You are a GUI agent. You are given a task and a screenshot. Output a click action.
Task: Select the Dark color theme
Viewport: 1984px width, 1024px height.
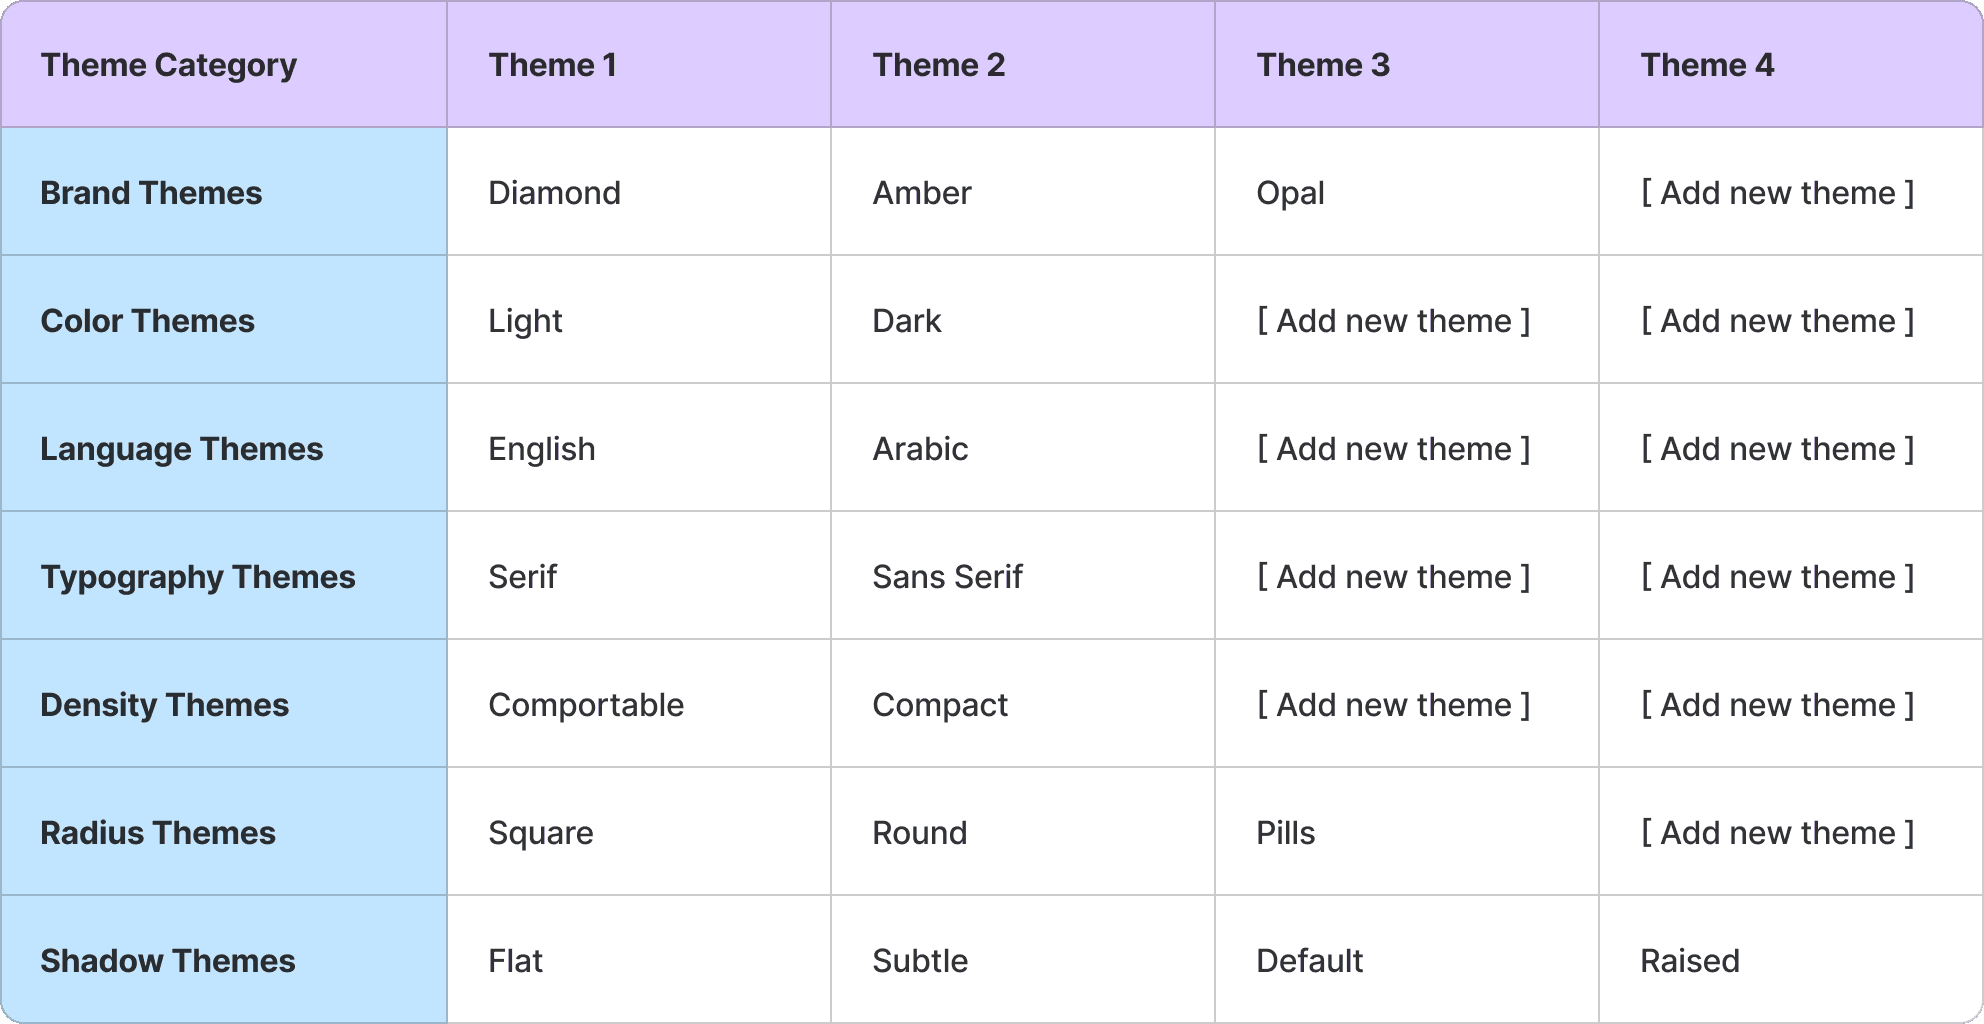907,321
